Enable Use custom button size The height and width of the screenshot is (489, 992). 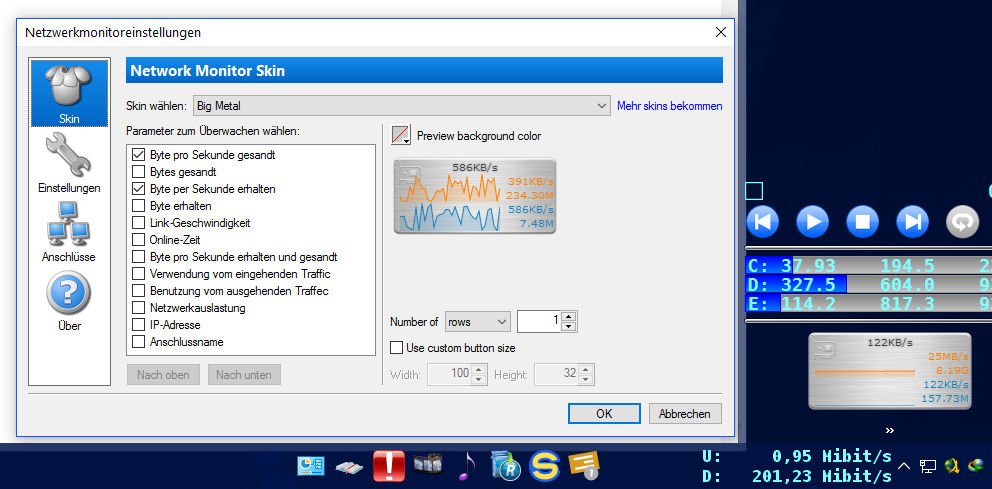click(396, 348)
